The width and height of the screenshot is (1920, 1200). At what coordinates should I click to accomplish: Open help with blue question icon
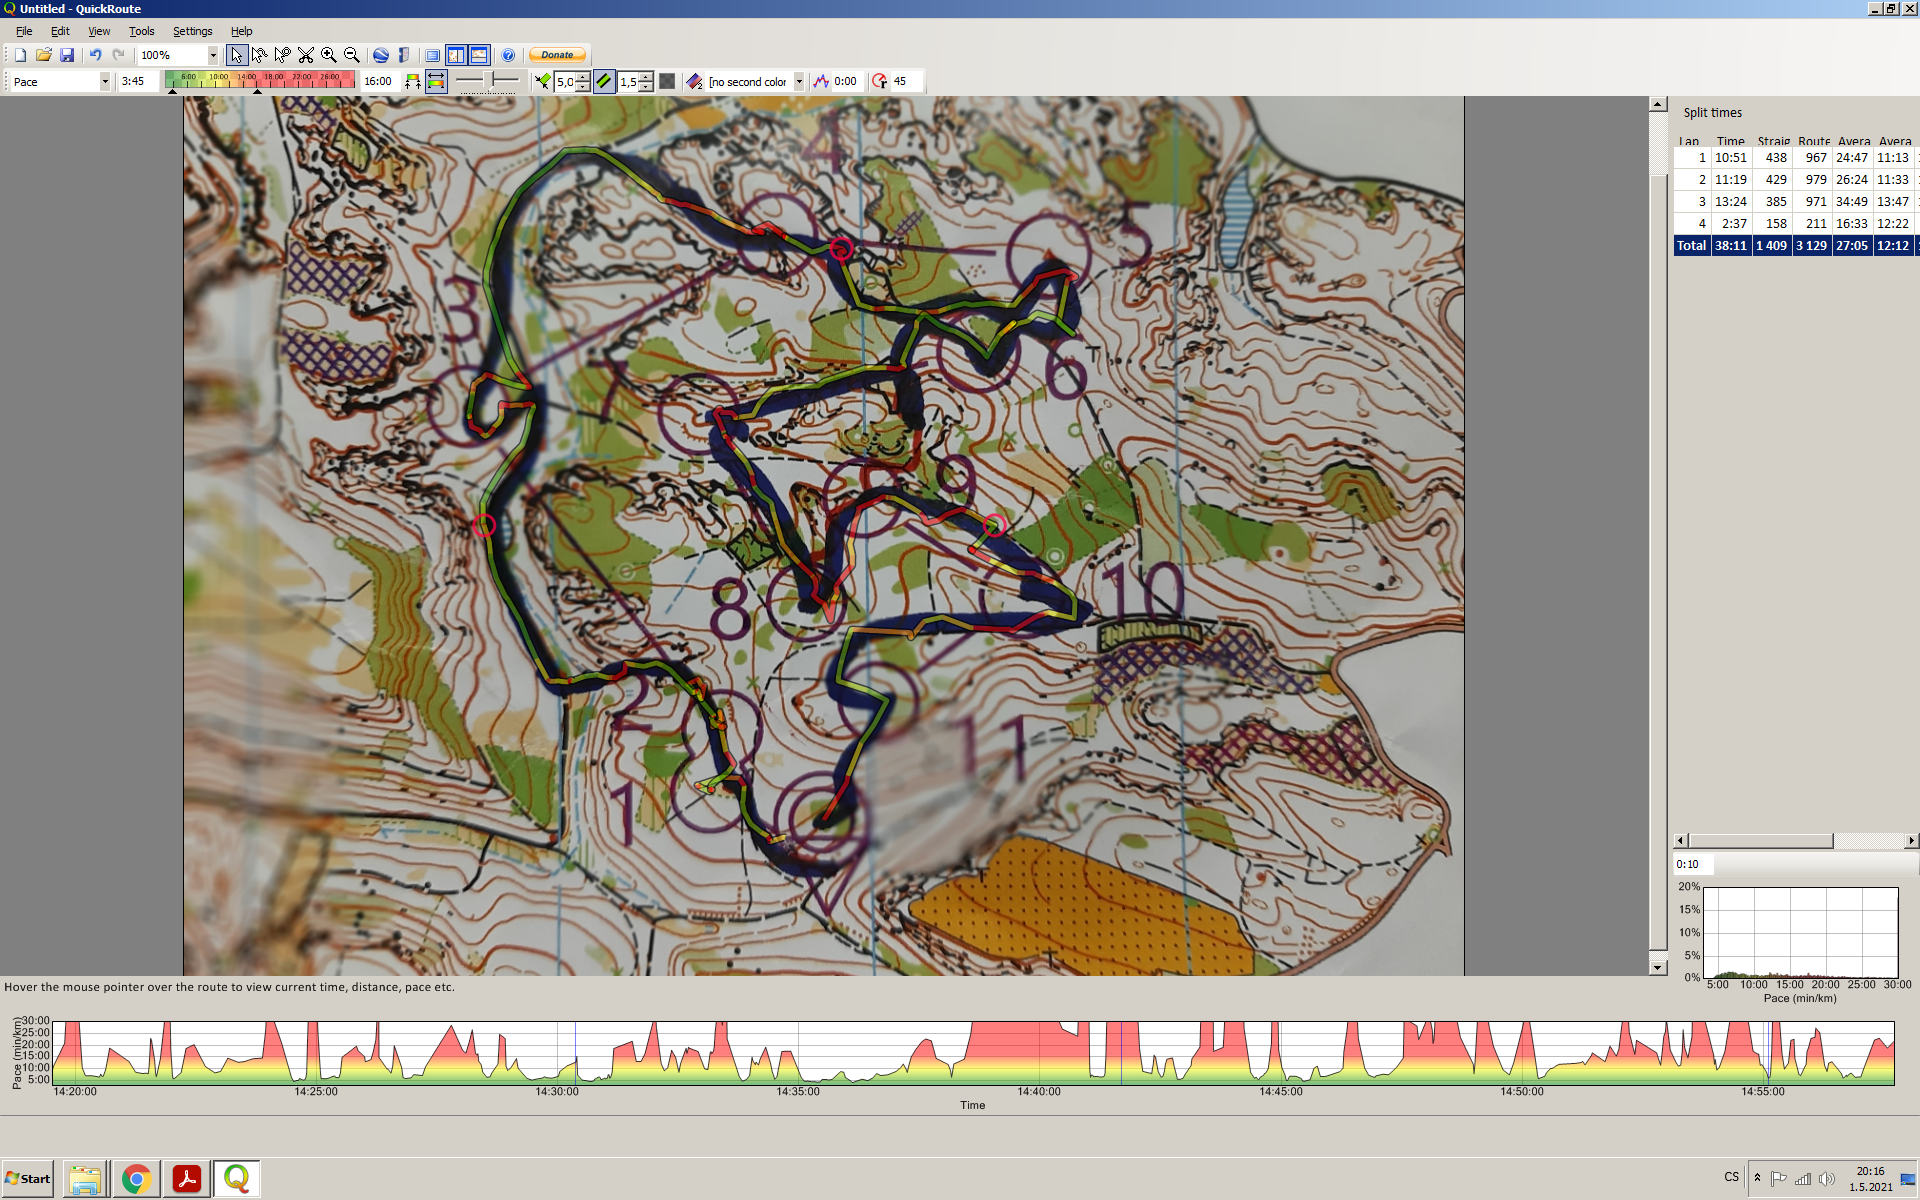pos(508,55)
